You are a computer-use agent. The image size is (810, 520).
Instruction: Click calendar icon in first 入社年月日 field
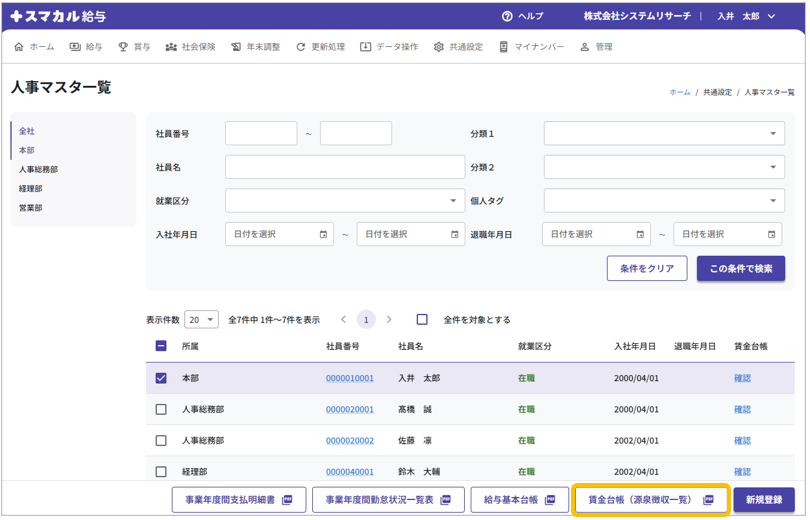[x=323, y=234]
